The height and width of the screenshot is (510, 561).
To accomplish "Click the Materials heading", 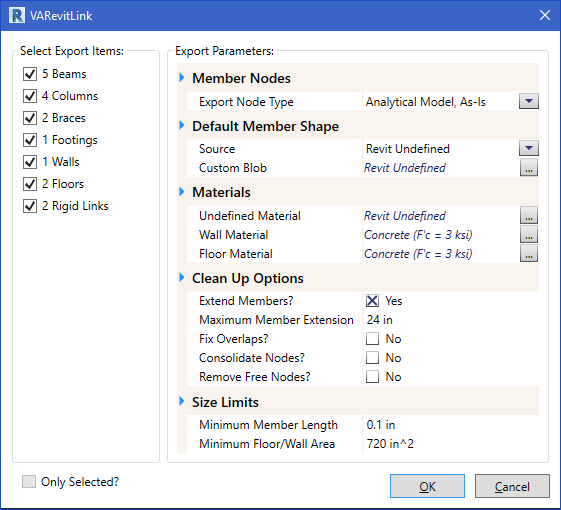I will point(221,192).
